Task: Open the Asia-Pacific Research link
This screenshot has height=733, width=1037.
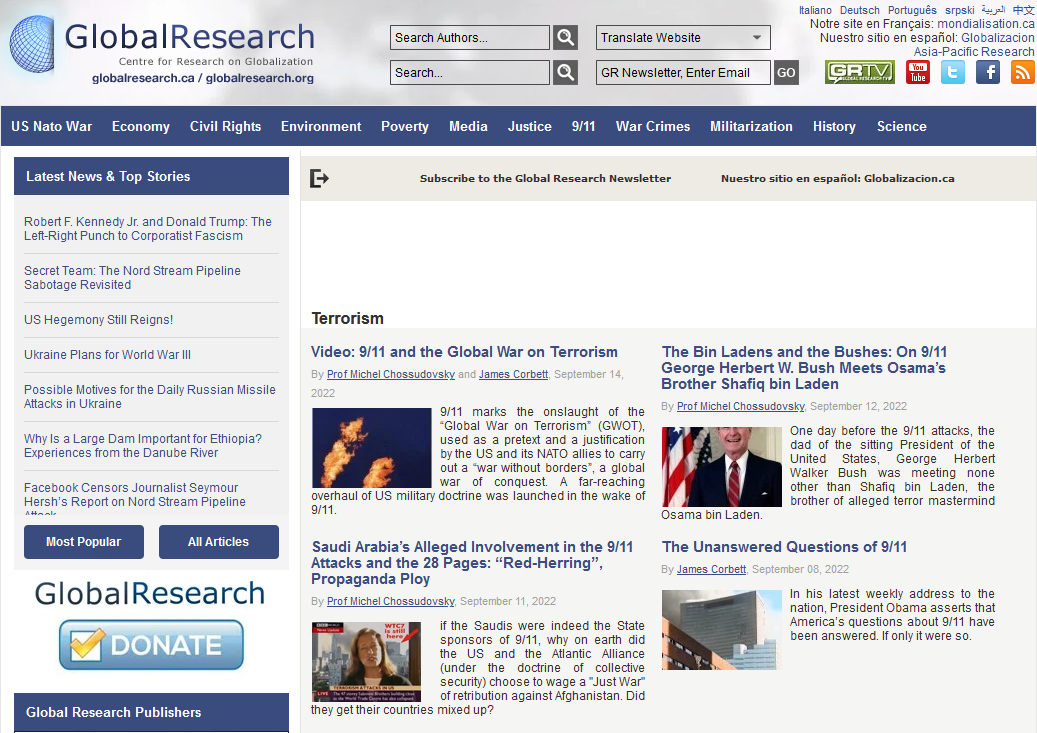Action: (x=974, y=52)
